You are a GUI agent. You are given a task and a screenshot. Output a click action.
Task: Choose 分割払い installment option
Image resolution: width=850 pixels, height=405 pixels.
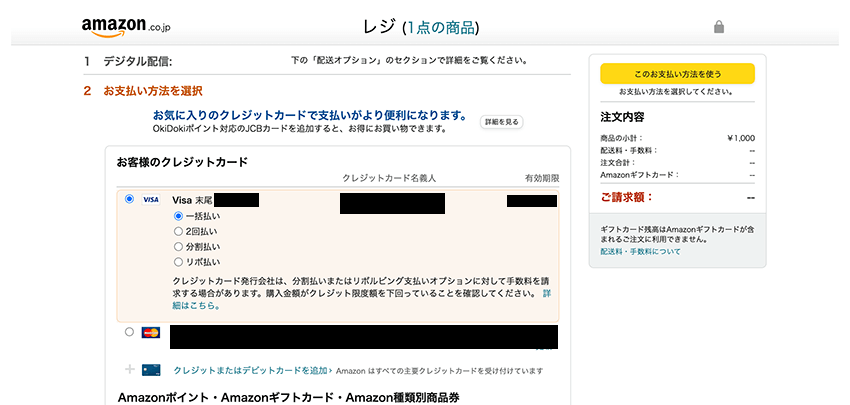[178, 247]
